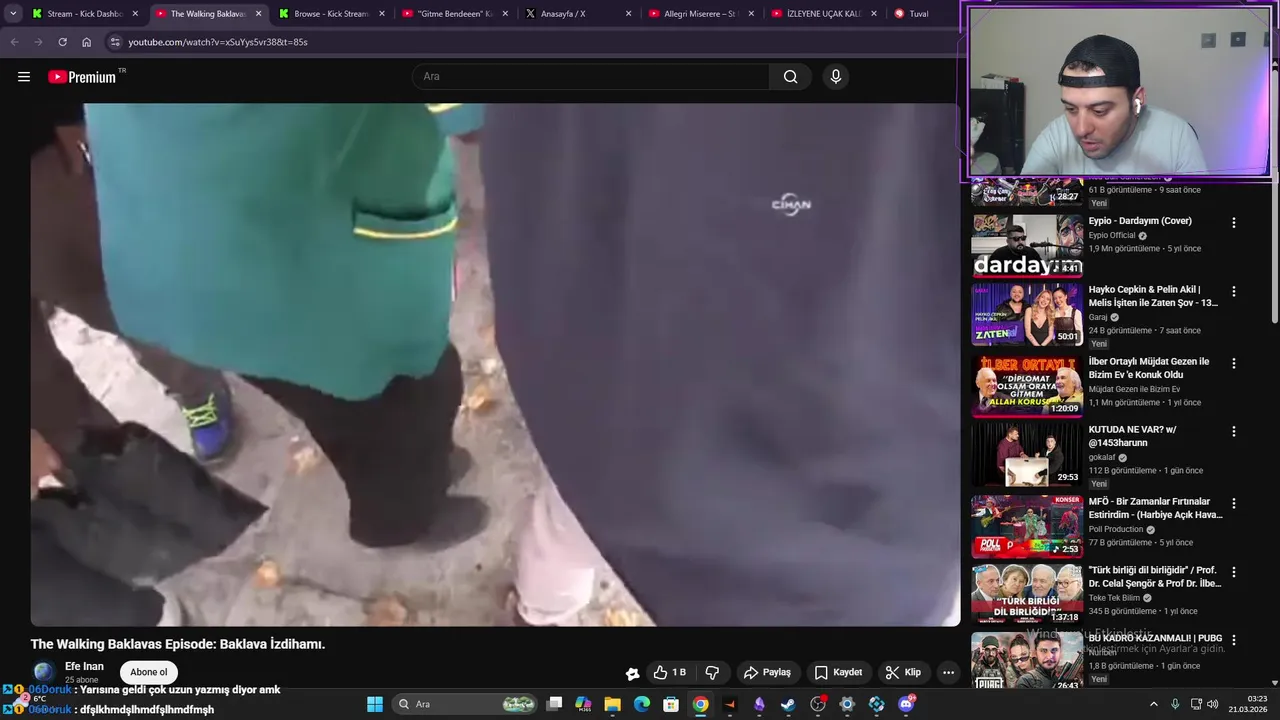Screen dimensions: 1280x720
Task: Open options menu for KUTUDA NE VAR video
Action: (1233, 431)
